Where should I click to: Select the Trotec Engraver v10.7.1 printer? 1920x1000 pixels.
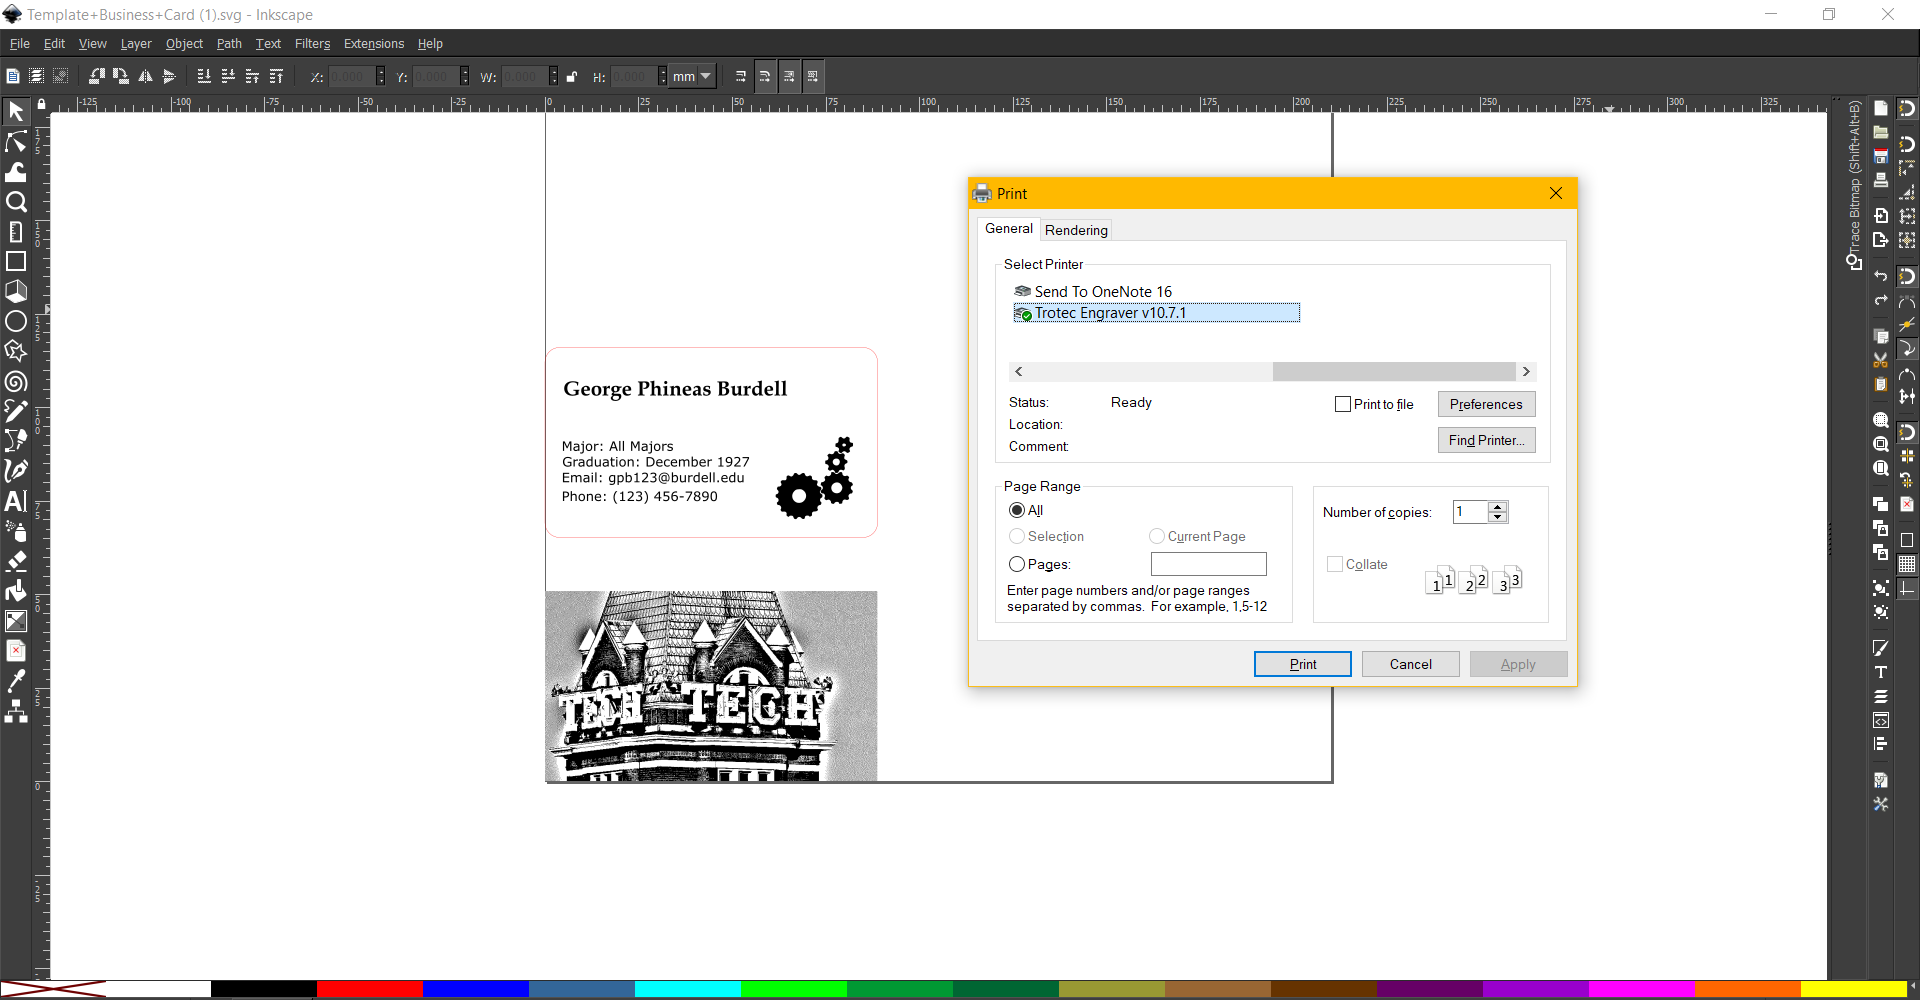click(1157, 313)
